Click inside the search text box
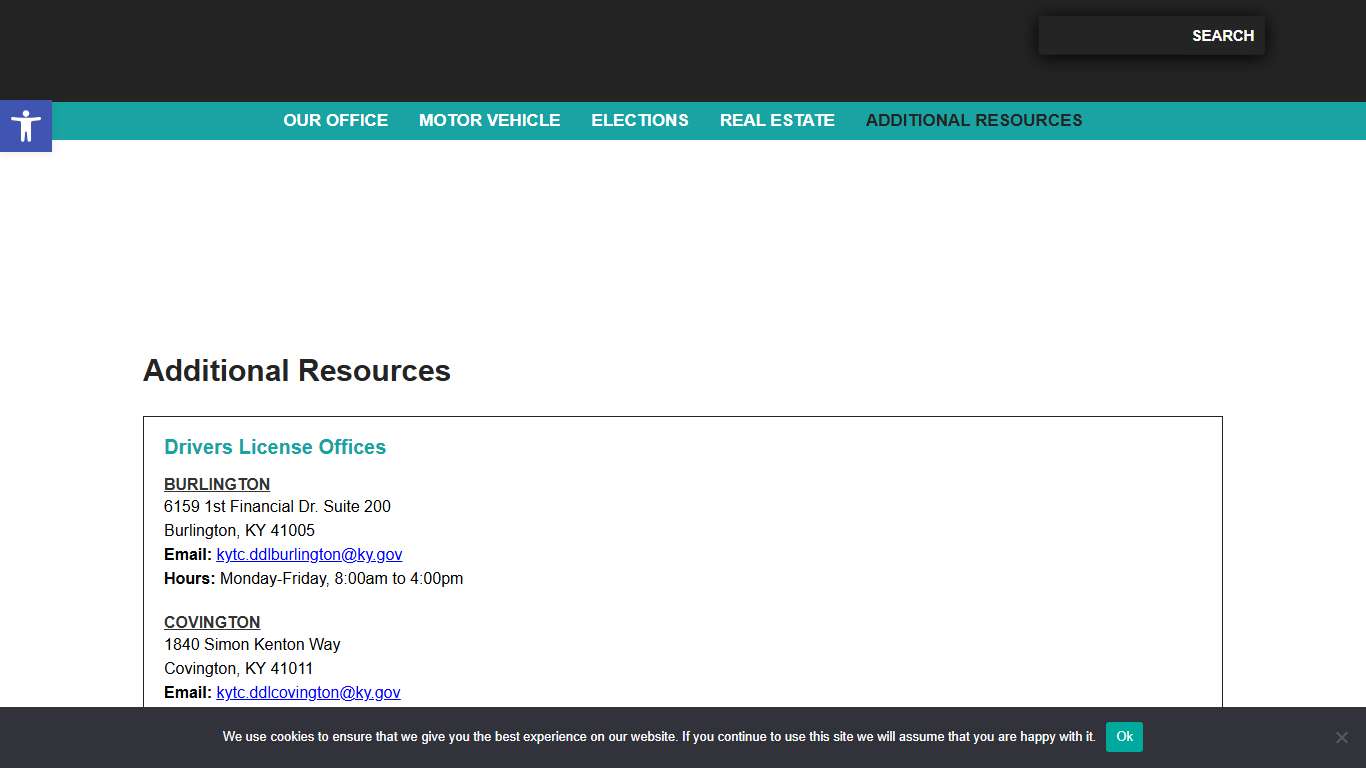The image size is (1366, 768). point(1110,35)
